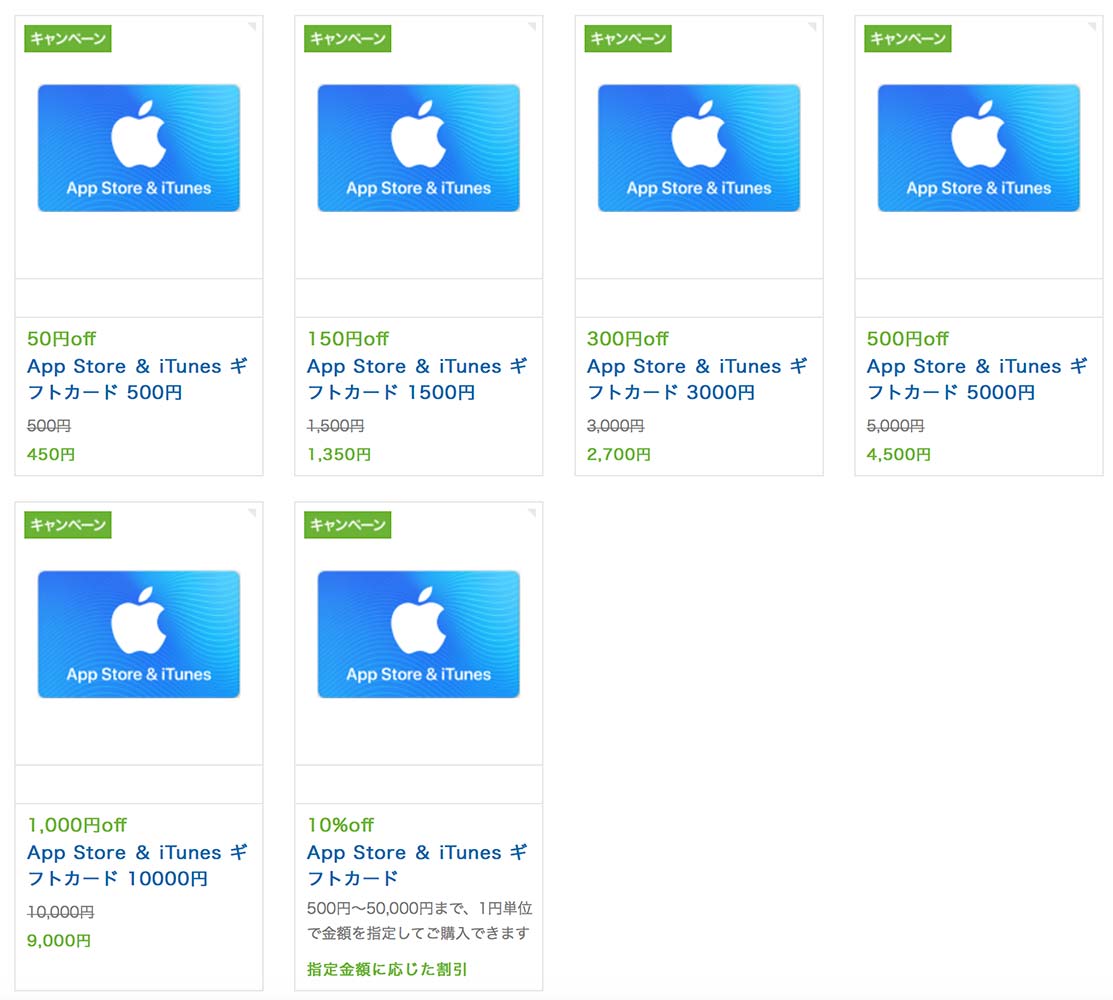Select the 50円off label
The width and height of the screenshot is (1113, 1000).
click(x=61, y=339)
